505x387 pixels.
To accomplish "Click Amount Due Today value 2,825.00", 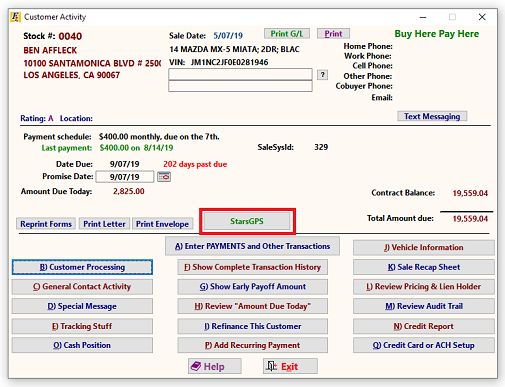I will coord(129,191).
